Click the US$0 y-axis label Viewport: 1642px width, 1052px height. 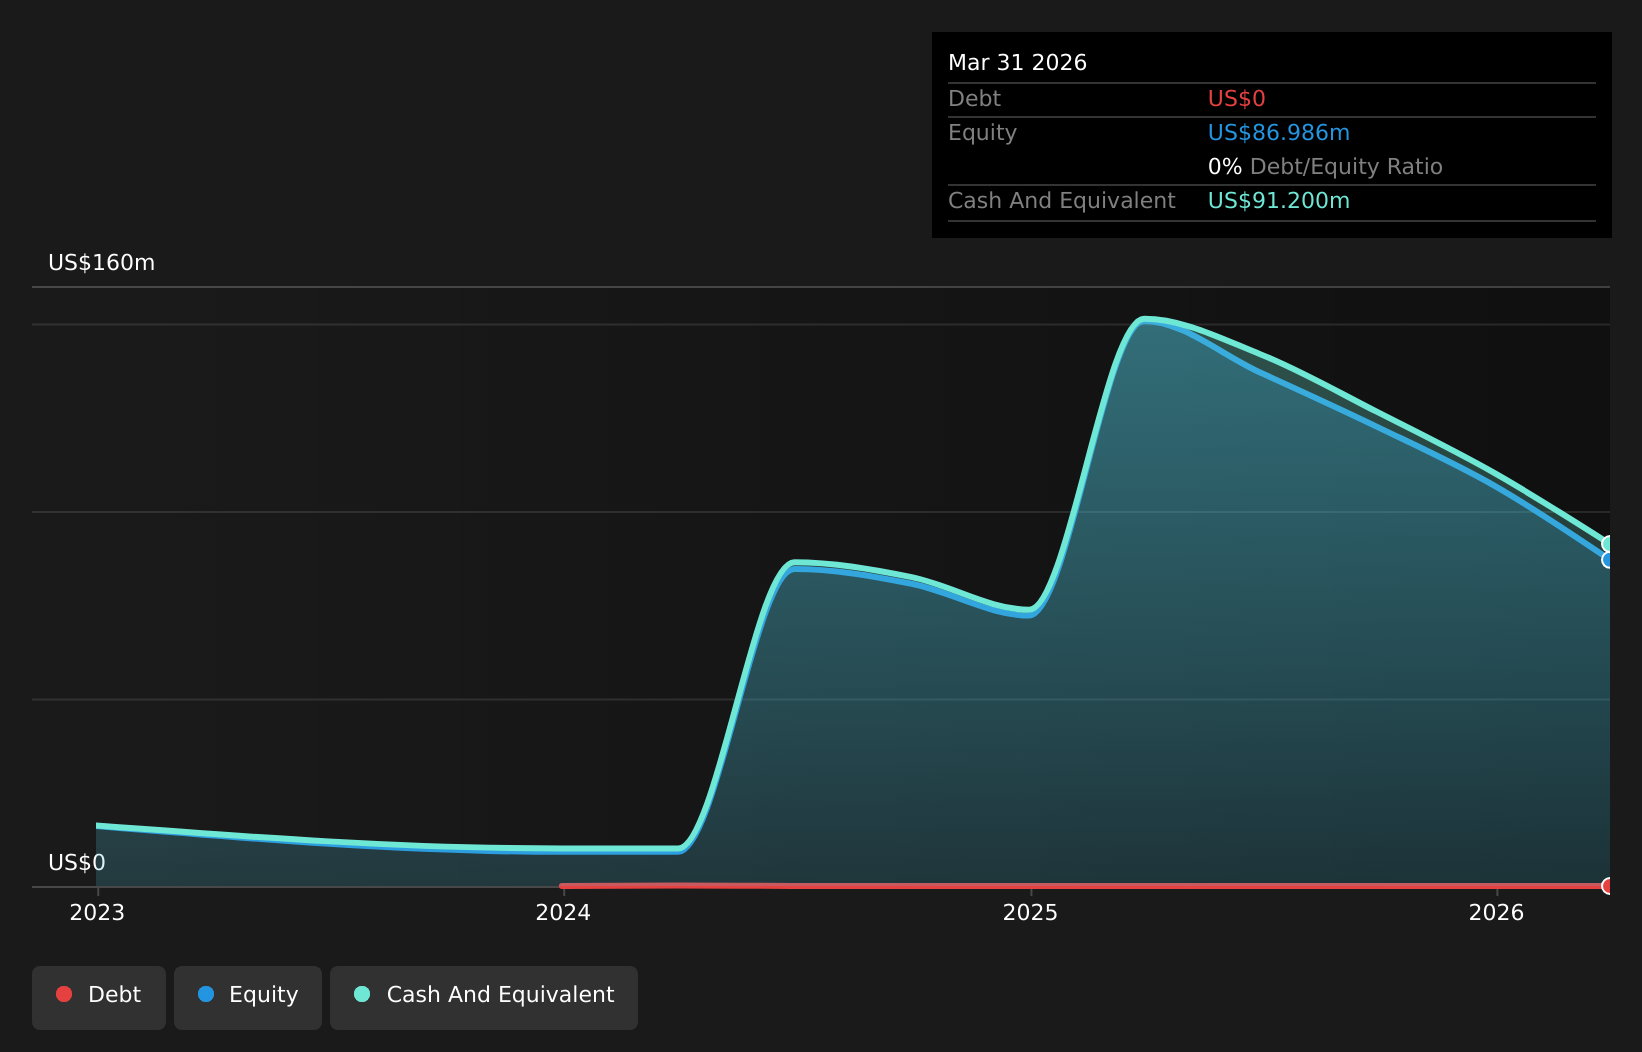click(77, 863)
